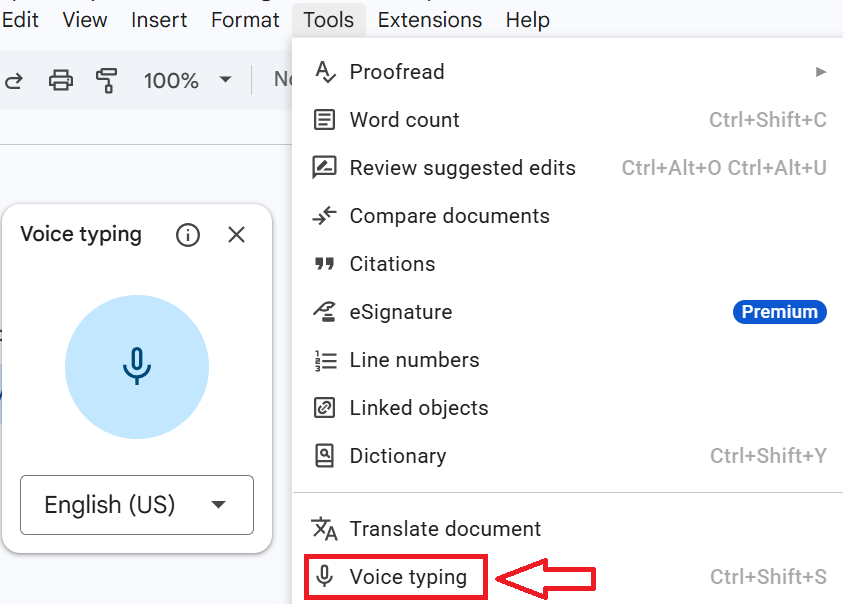Choose the Translate document menu entry
The height and width of the screenshot is (604, 843).
tap(569, 529)
